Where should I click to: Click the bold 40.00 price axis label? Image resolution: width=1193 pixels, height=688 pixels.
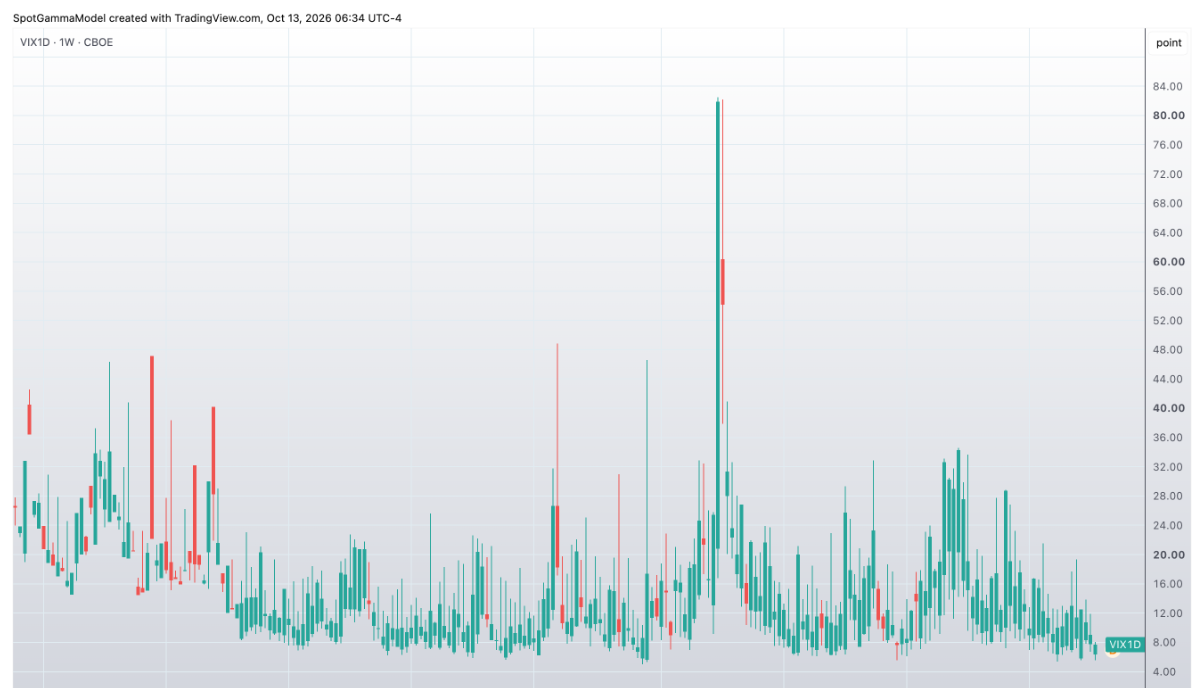[x=1169, y=409]
